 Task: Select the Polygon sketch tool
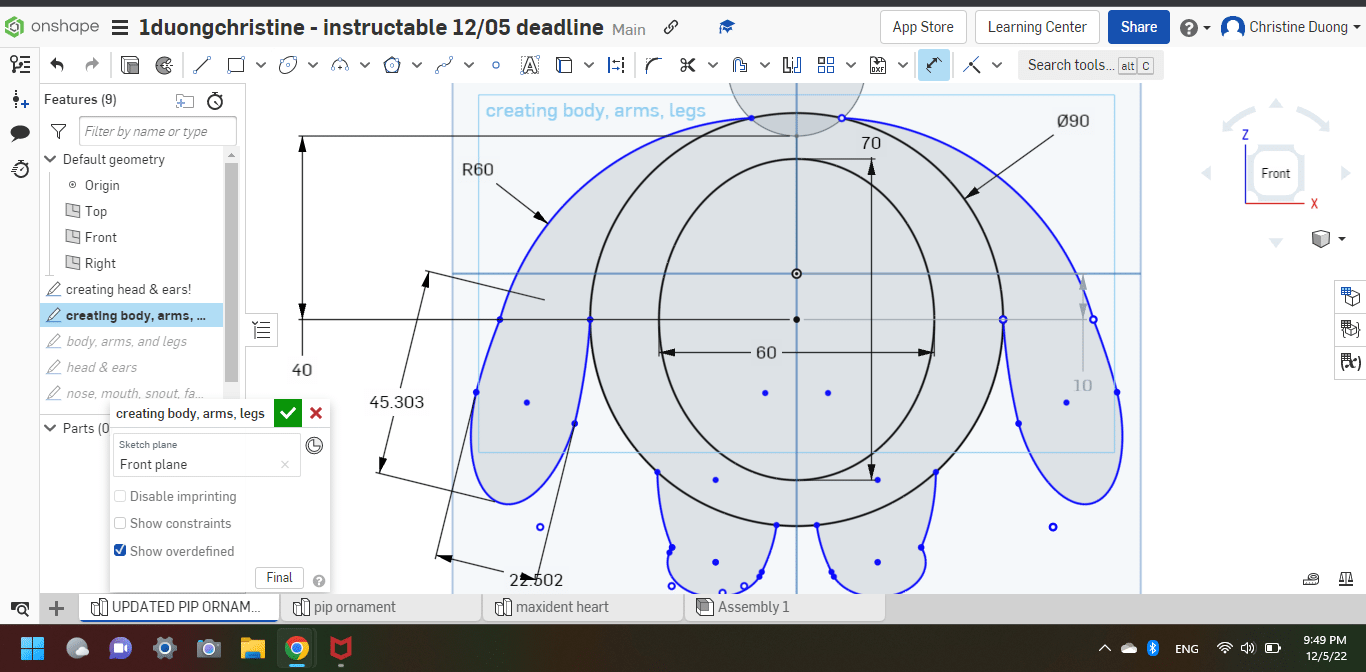[x=392, y=65]
